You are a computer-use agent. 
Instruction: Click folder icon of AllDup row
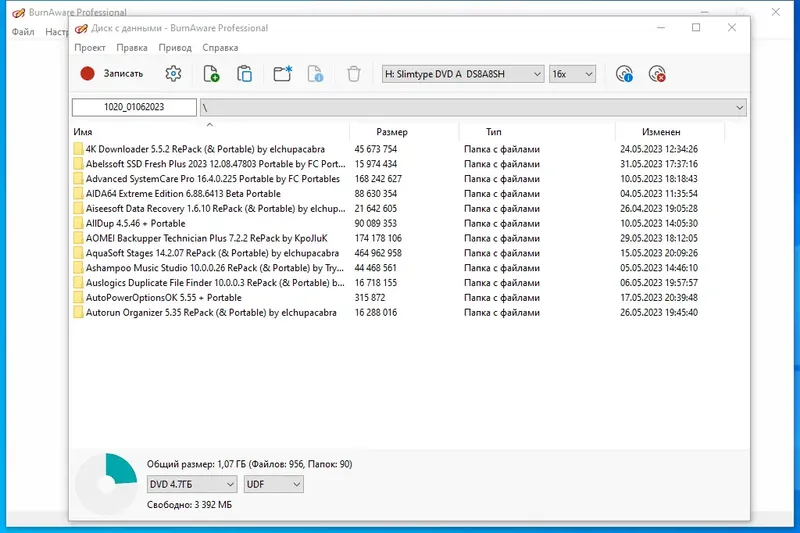click(78, 223)
